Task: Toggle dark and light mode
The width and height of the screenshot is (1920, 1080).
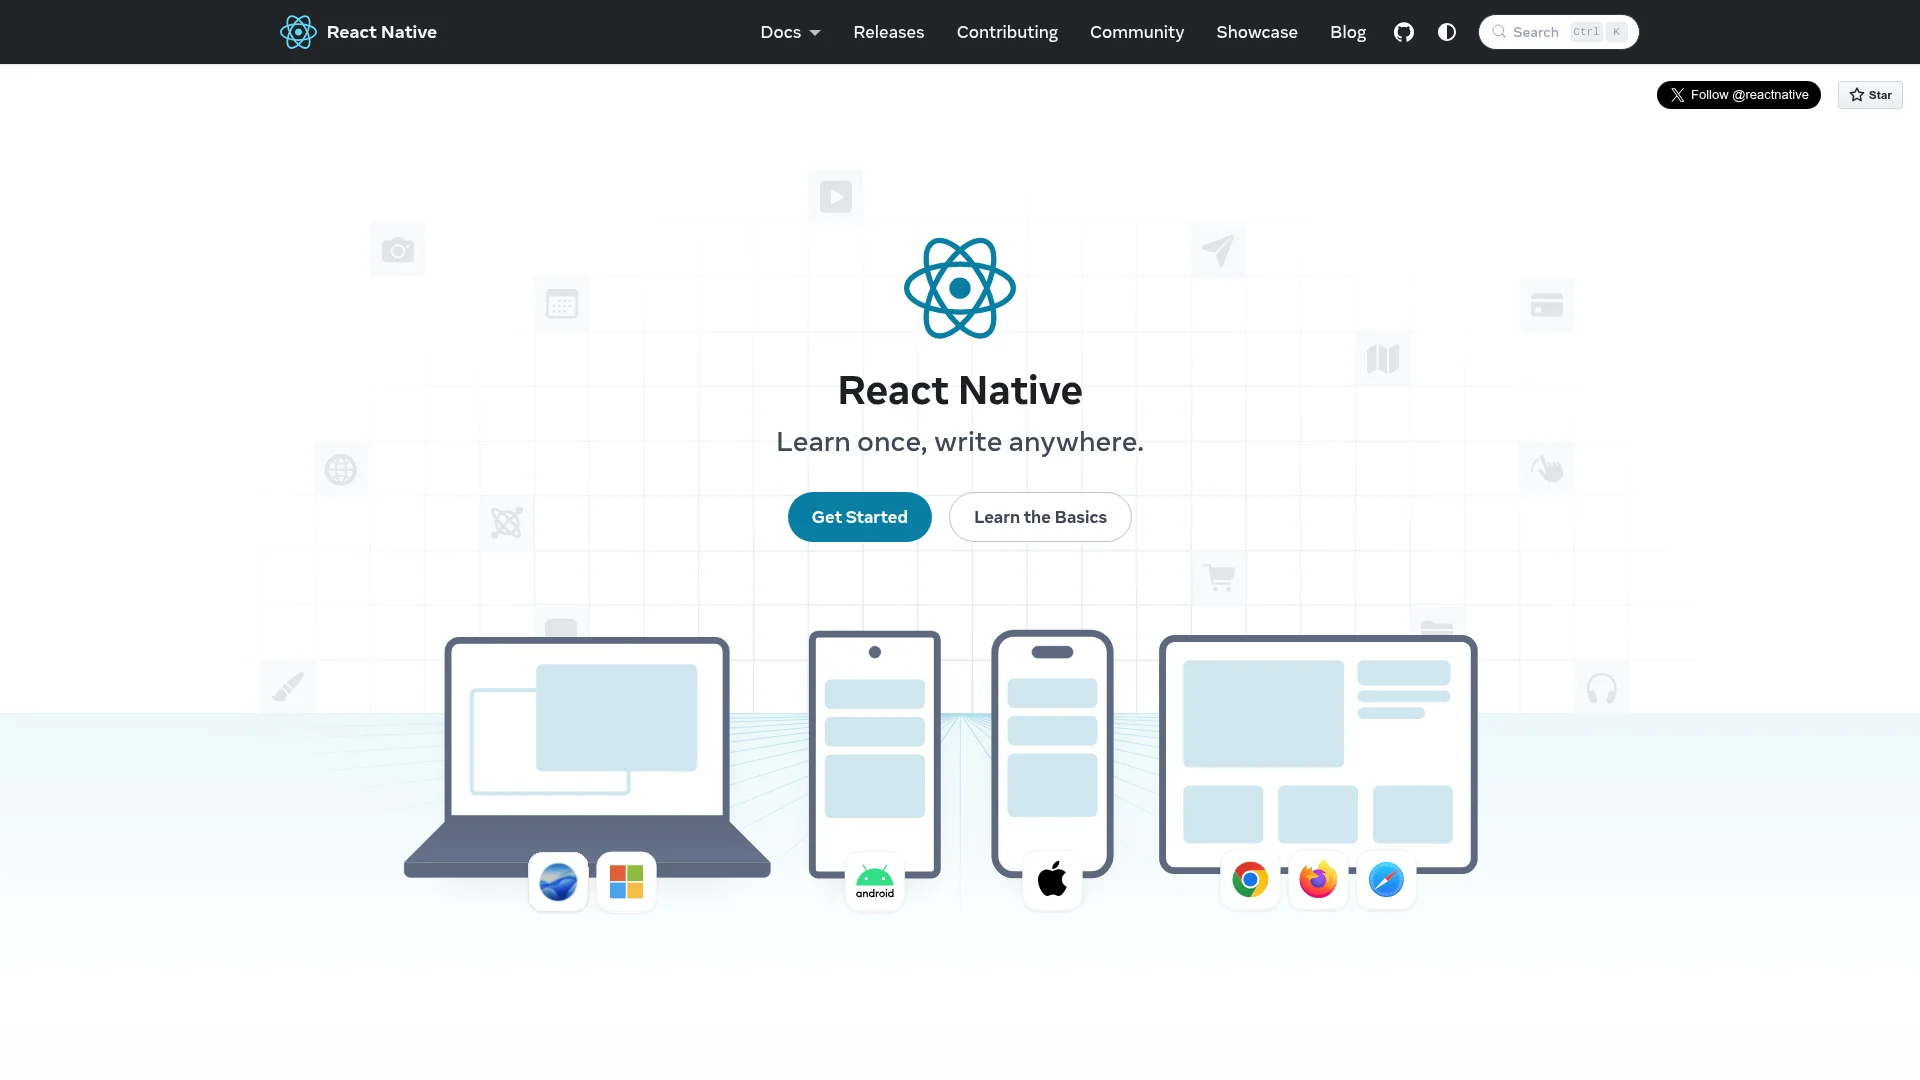Action: point(1447,32)
